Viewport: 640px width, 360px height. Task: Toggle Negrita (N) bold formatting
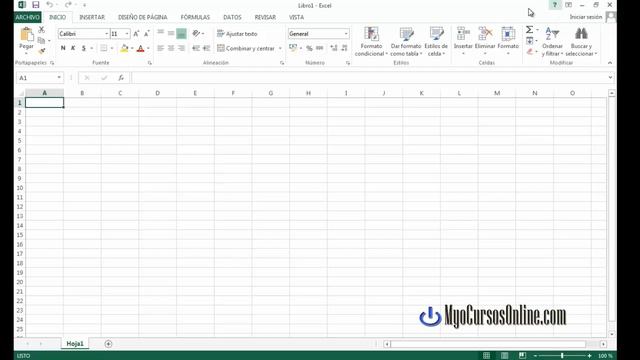(63, 48)
